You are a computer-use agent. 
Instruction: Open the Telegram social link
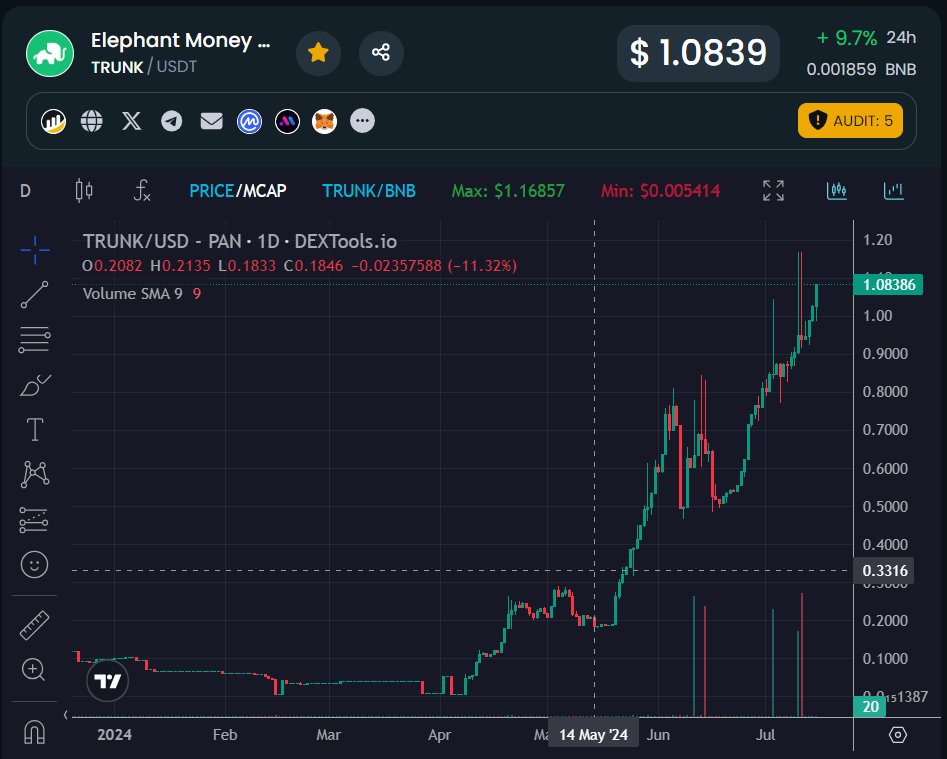[172, 121]
